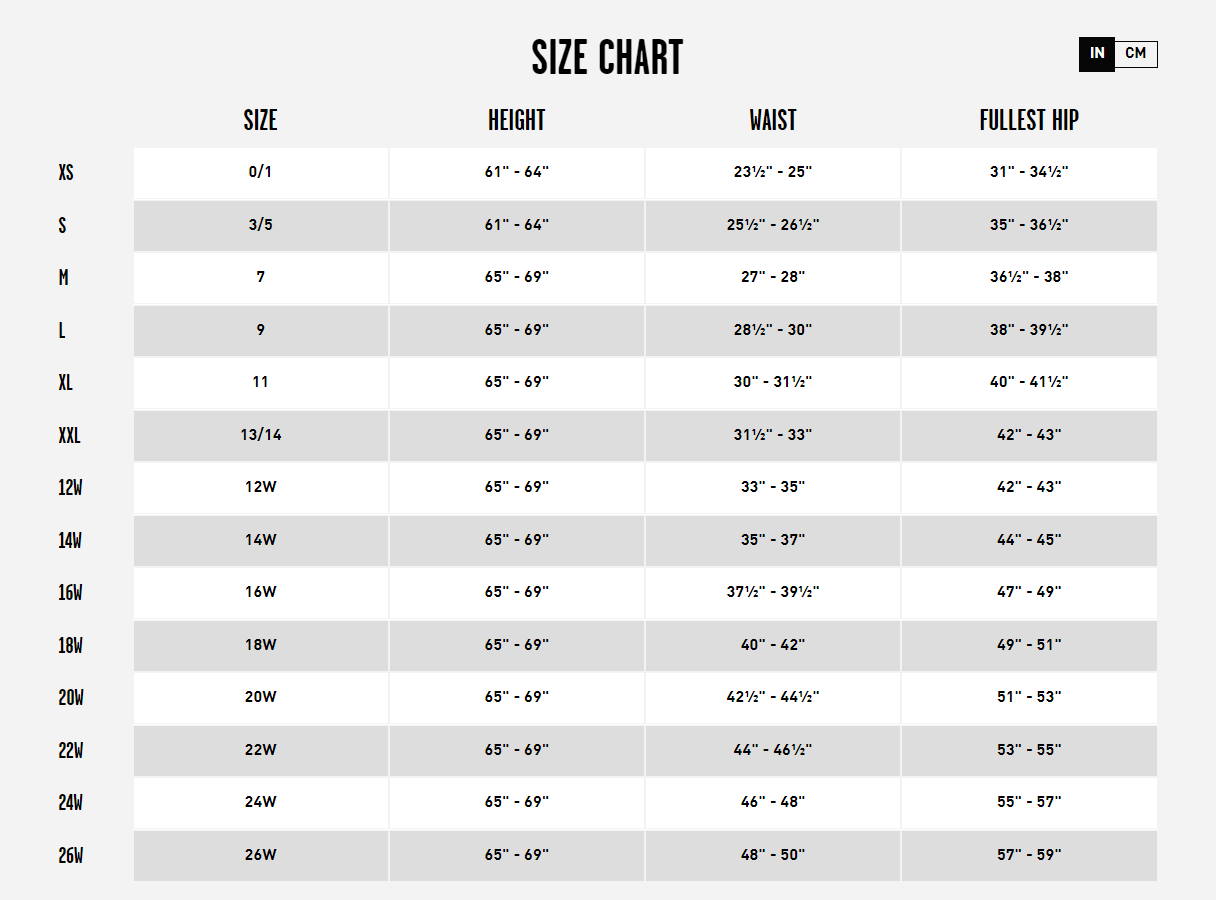Viewport: 1216px width, 900px height.
Task: Select the S row hip 35" - 36½"
Action: 1029,226
